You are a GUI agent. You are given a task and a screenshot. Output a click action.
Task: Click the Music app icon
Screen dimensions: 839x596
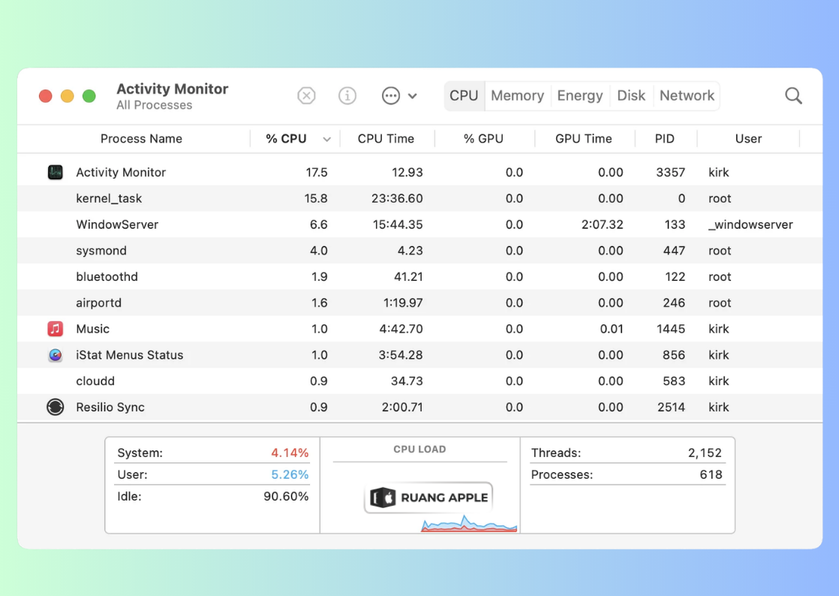tap(55, 329)
